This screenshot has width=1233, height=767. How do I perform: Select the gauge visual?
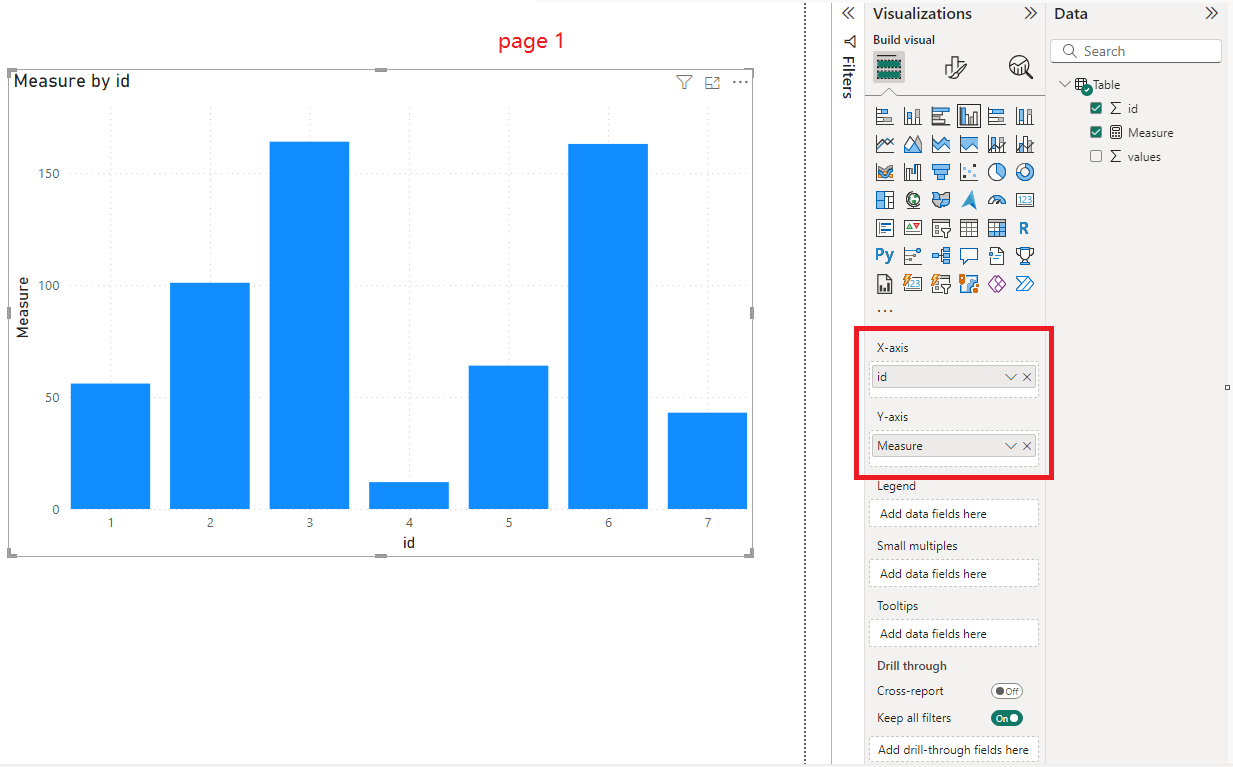[996, 200]
